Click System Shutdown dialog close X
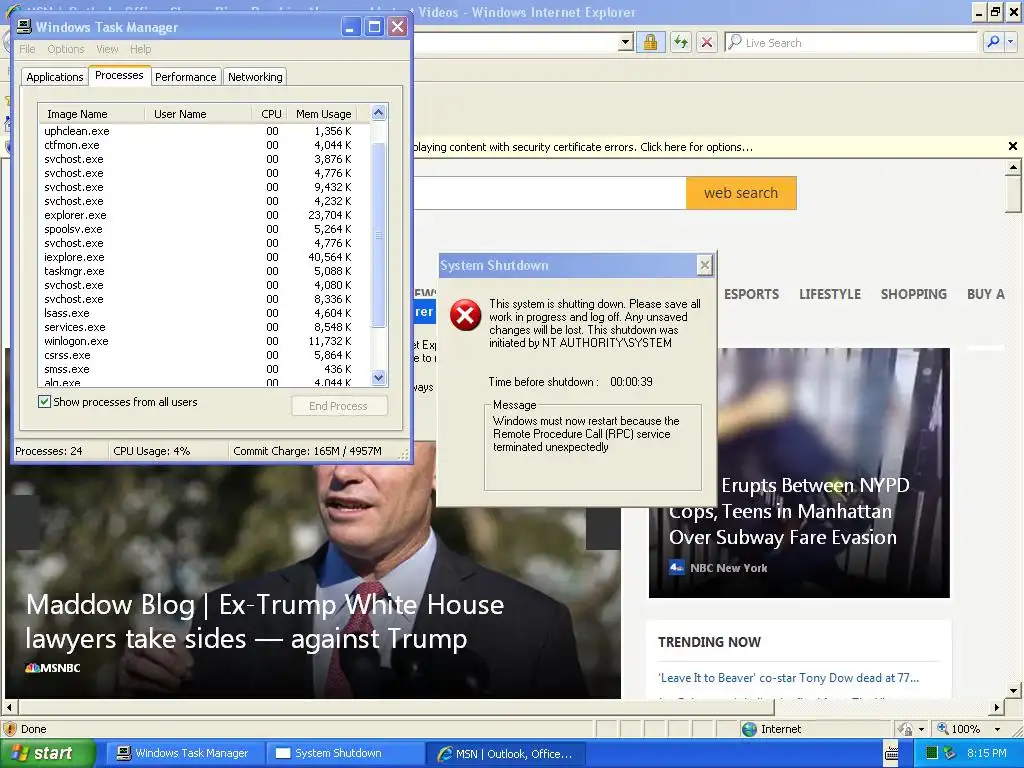Screen dimensions: 1024x768 click(x=704, y=265)
